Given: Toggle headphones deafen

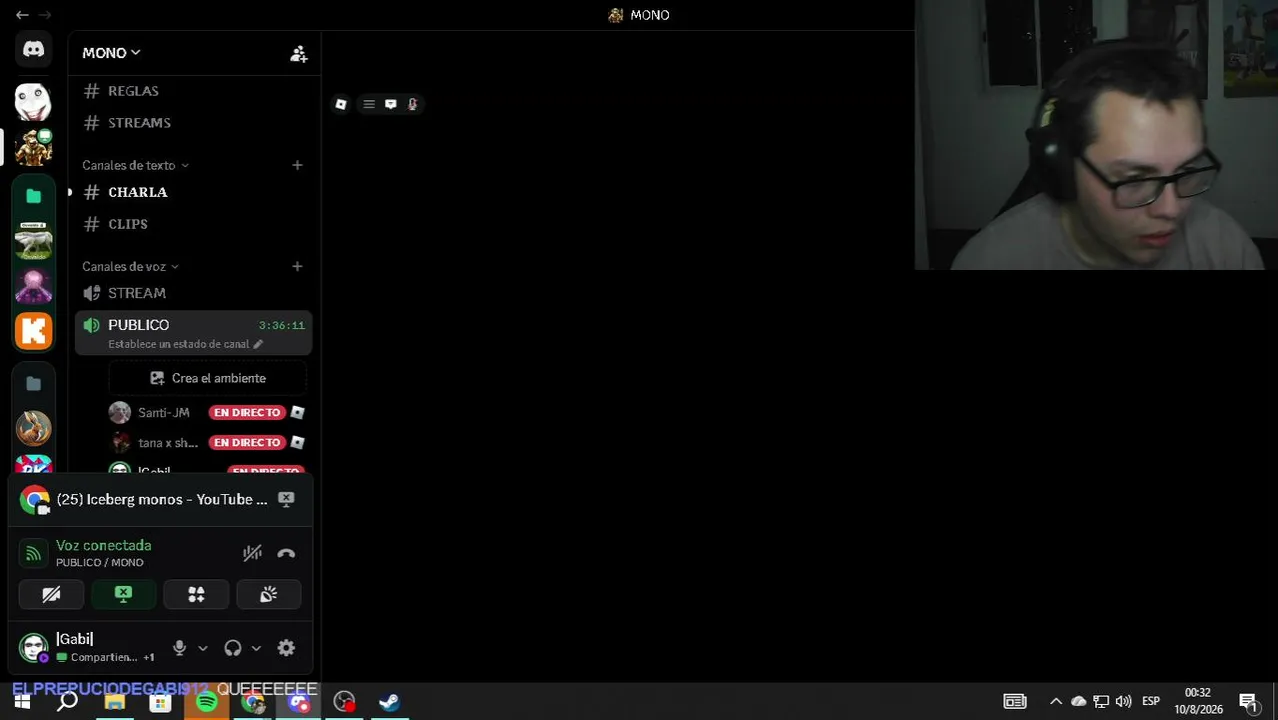Looking at the screenshot, I should click(x=233, y=648).
